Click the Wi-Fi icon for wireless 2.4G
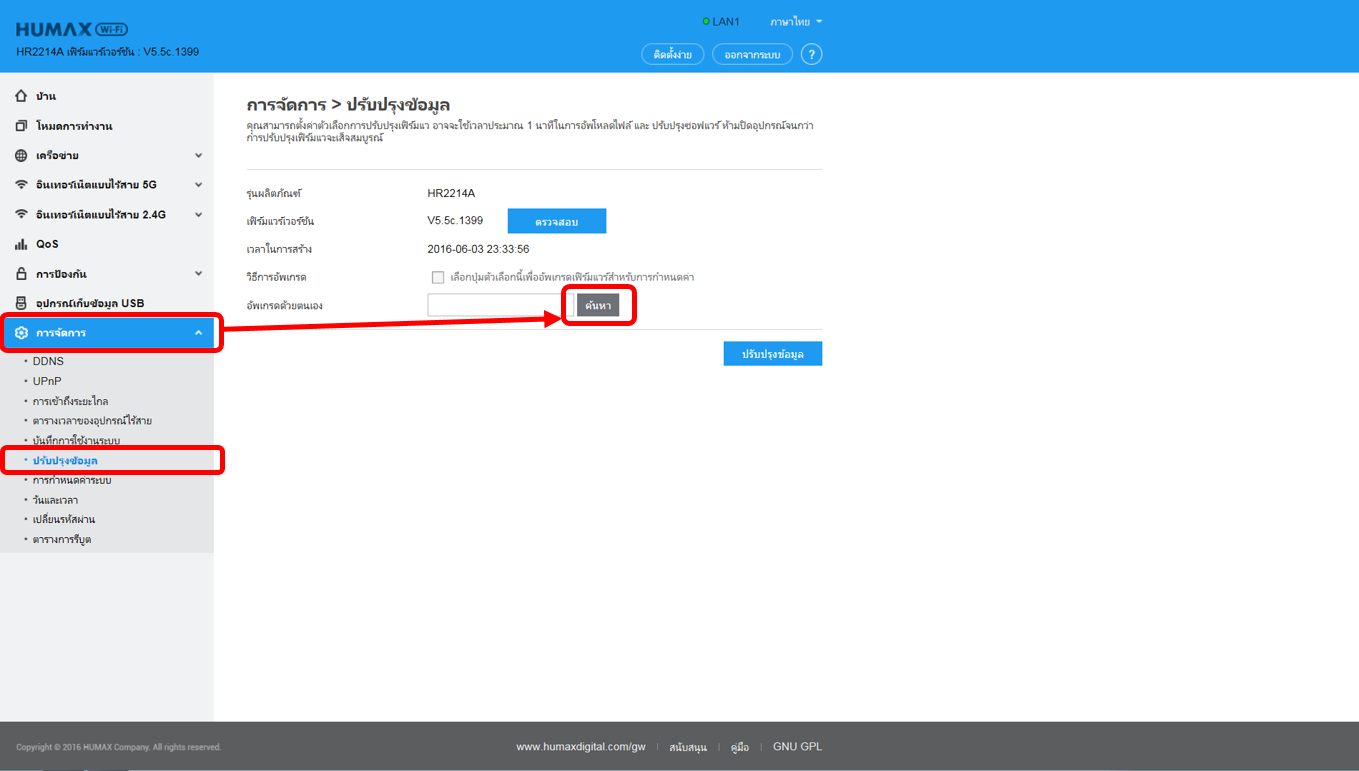Viewport: 1359px width, 771px height. (21, 214)
